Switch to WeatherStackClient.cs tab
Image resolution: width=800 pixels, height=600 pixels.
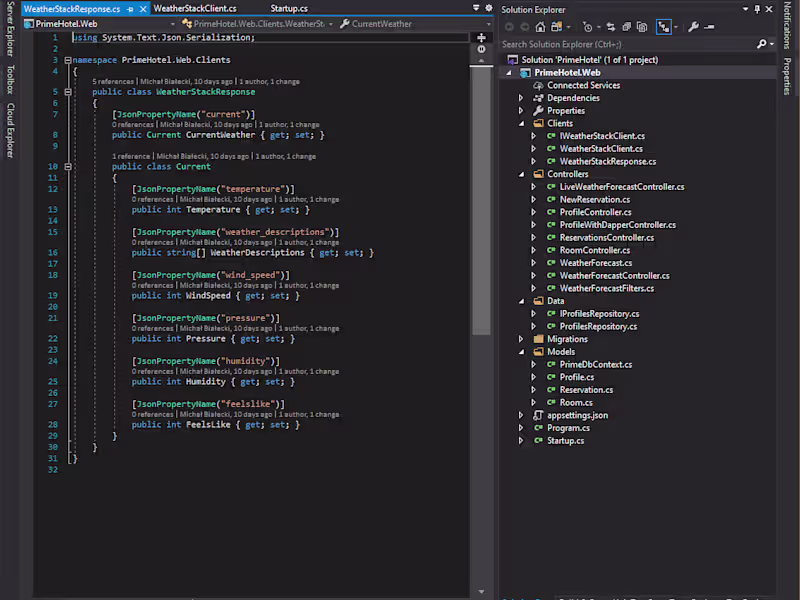click(195, 9)
